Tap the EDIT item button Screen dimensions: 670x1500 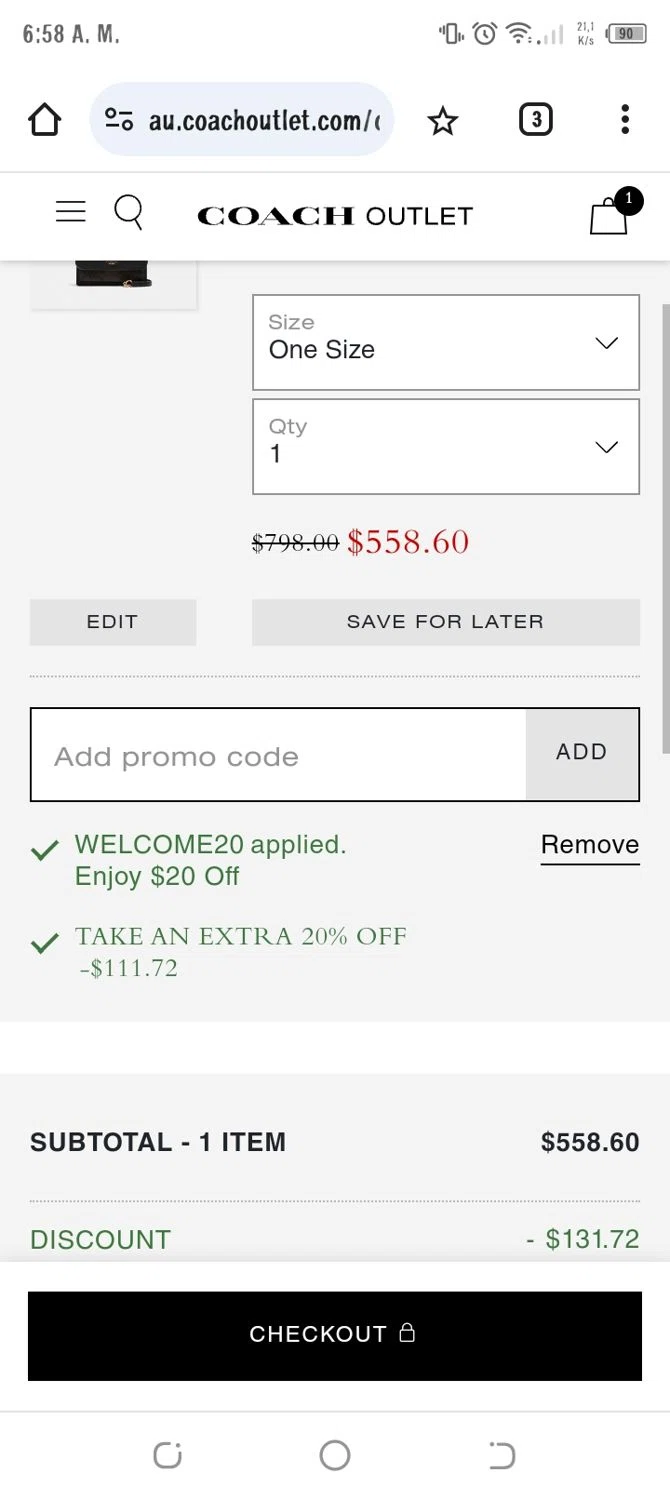click(x=112, y=622)
